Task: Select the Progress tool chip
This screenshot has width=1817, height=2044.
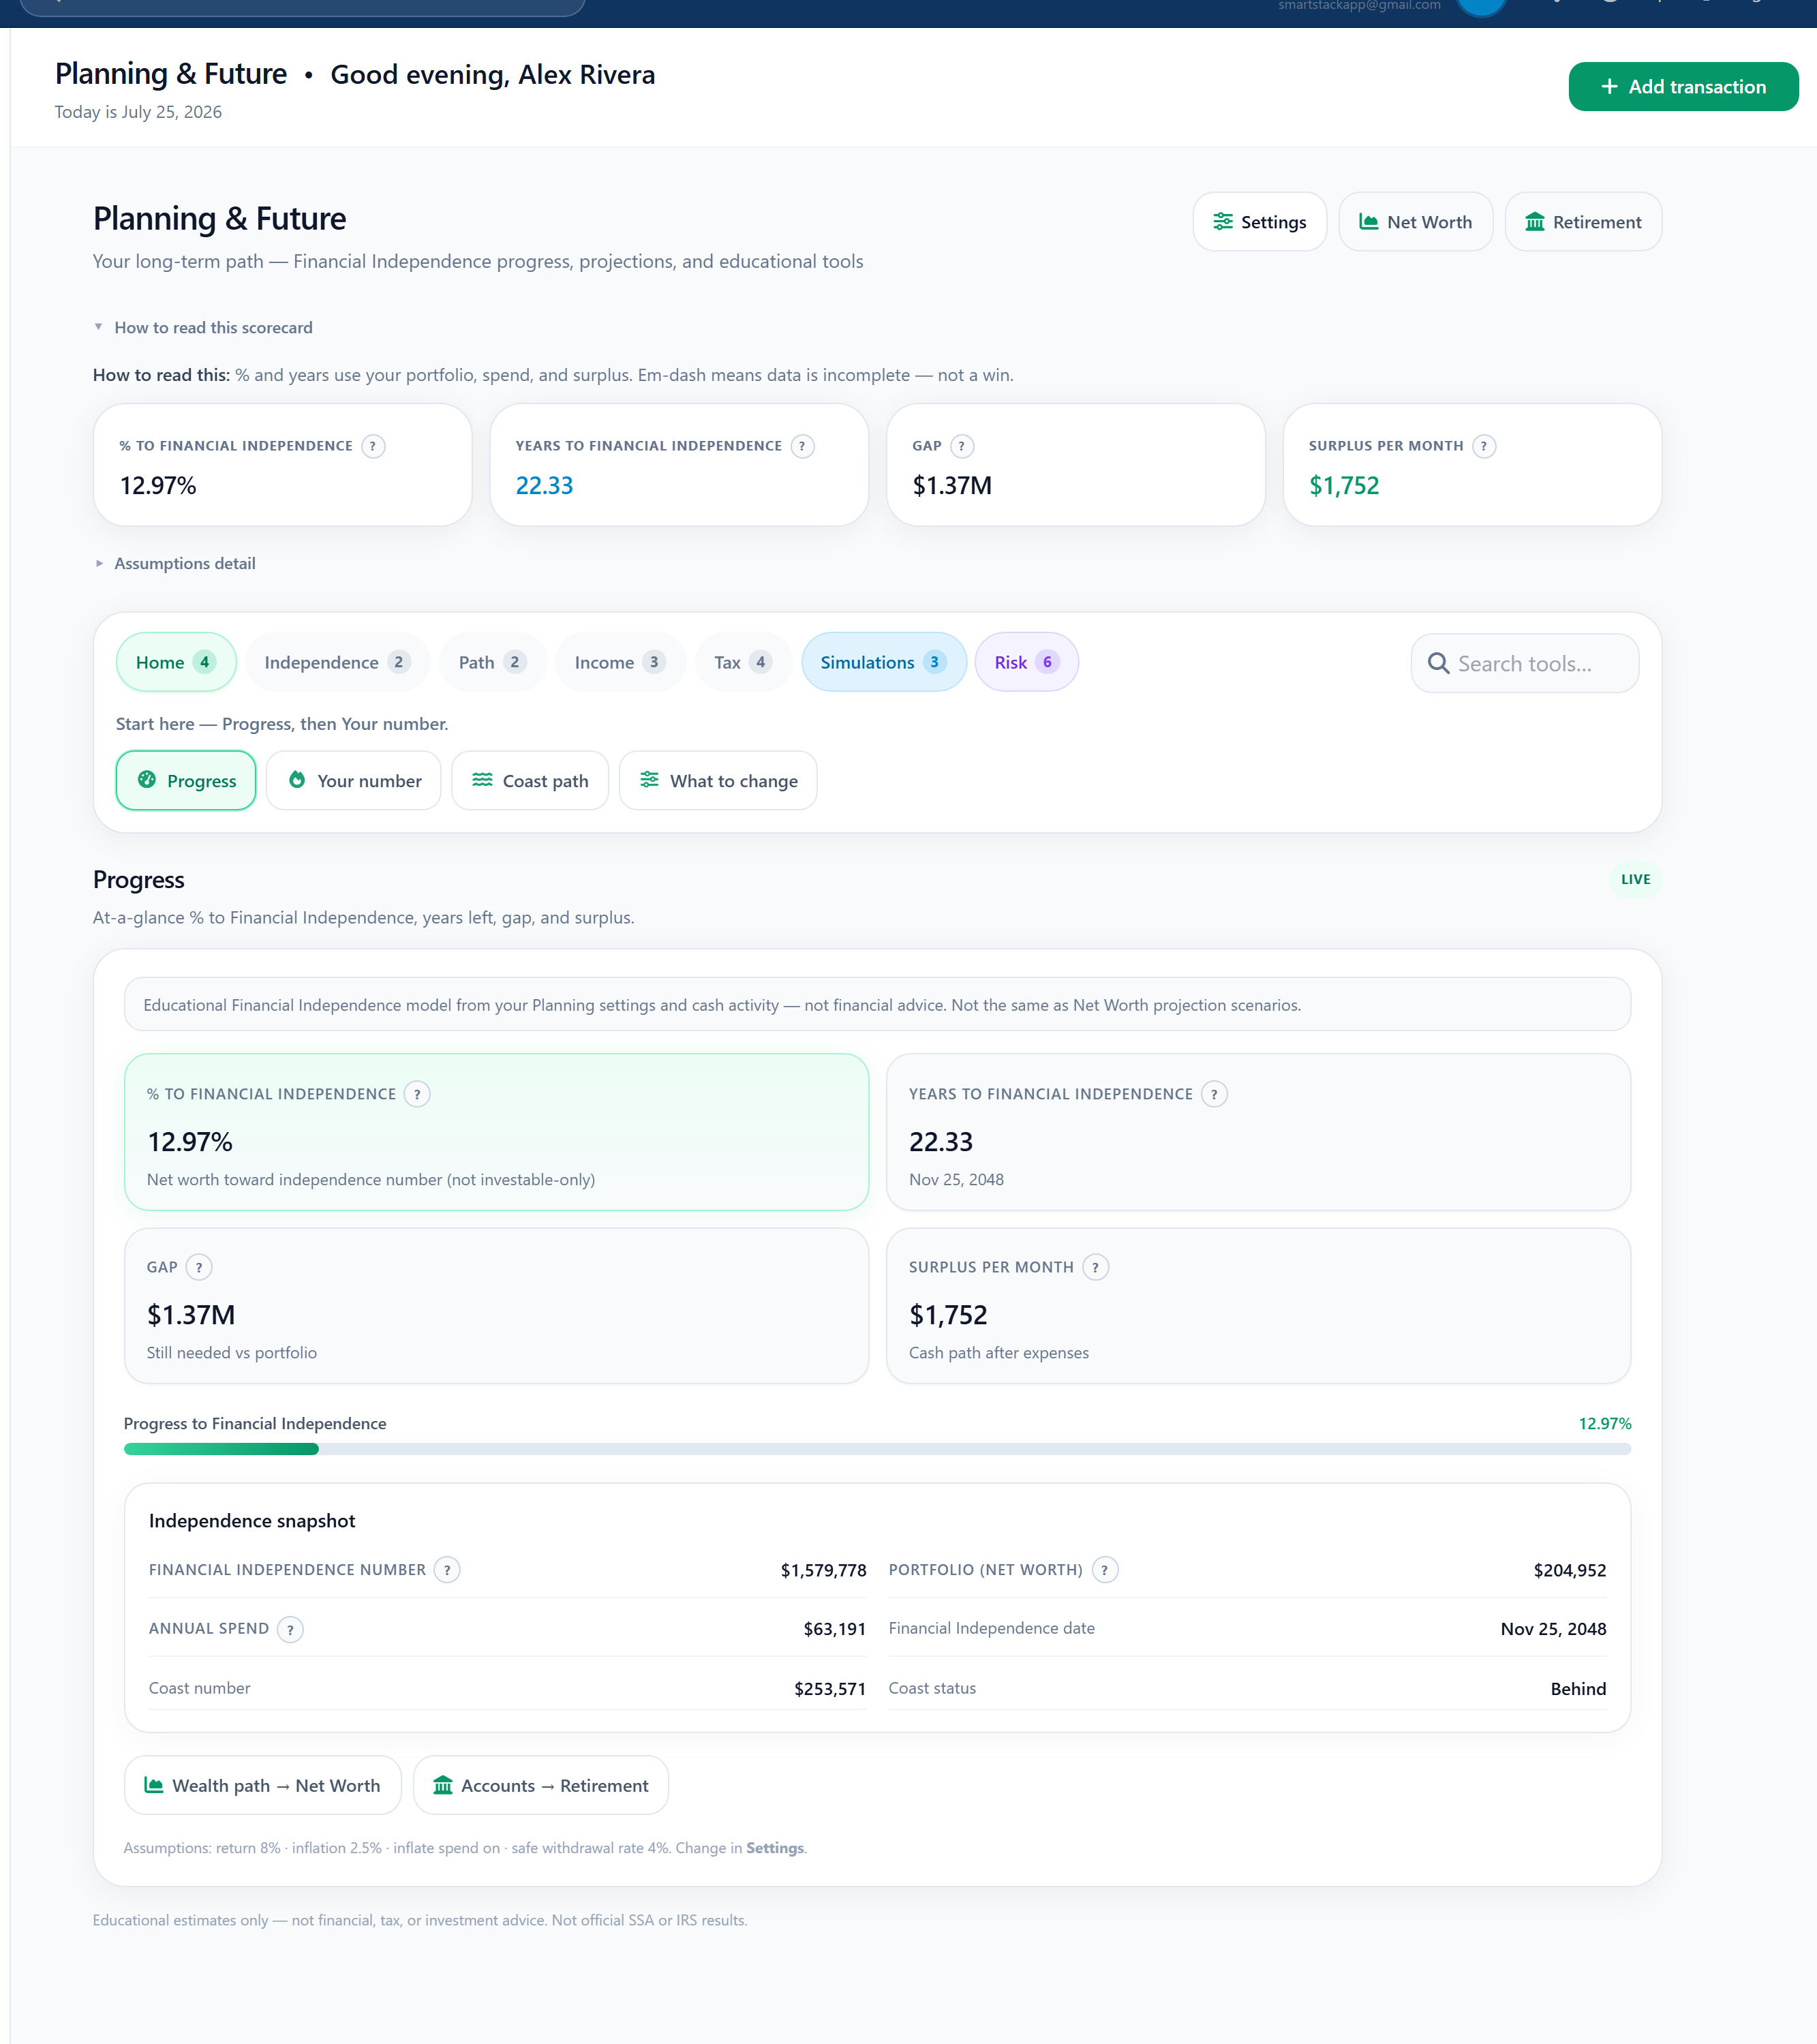Action: (x=186, y=781)
